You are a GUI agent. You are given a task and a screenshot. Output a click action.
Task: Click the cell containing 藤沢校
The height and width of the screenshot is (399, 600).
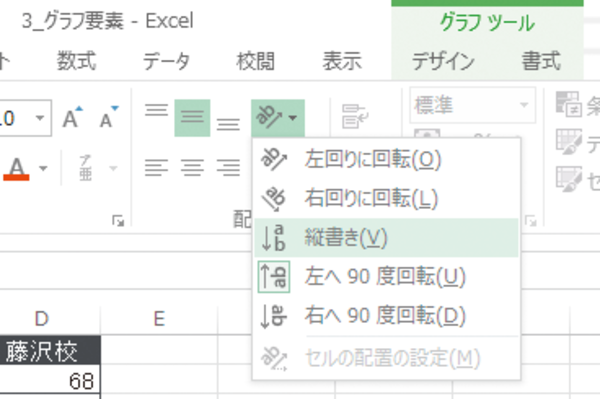(x=50, y=350)
